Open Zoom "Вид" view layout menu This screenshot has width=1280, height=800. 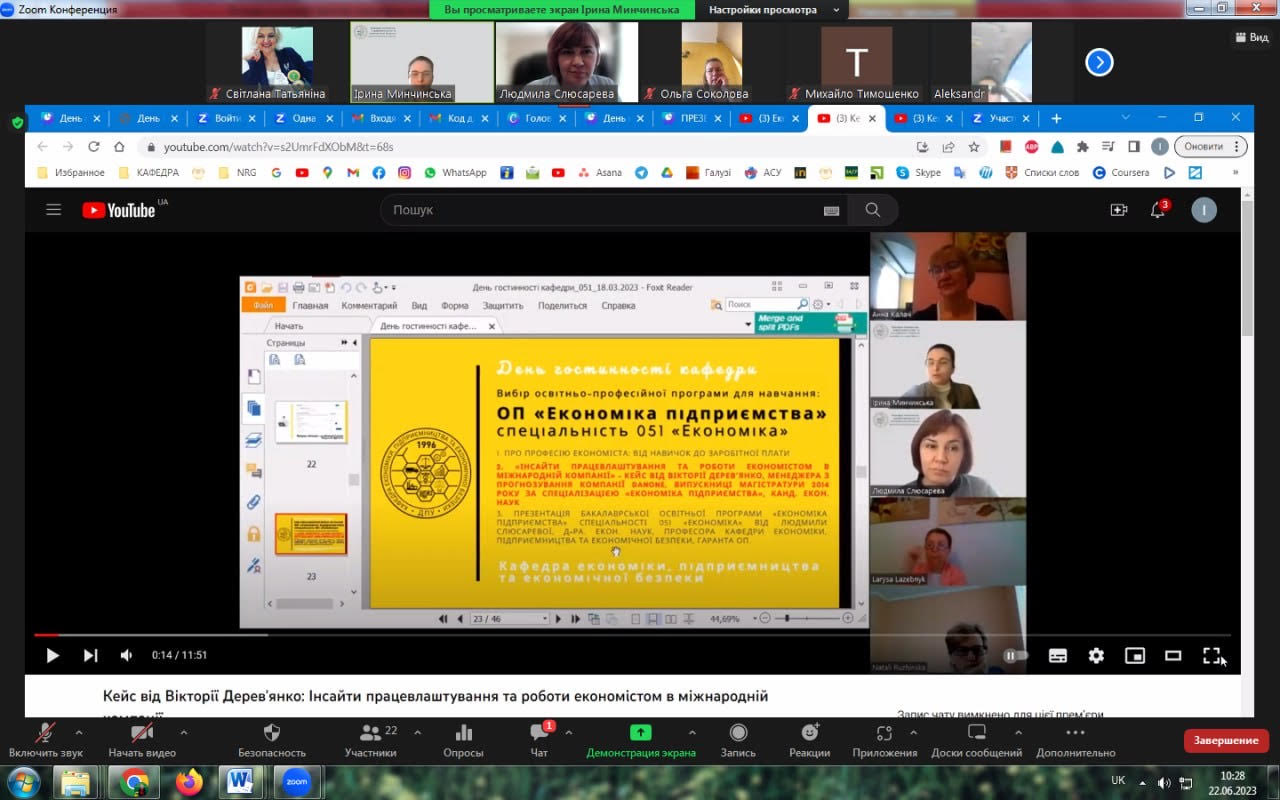click(x=1251, y=37)
